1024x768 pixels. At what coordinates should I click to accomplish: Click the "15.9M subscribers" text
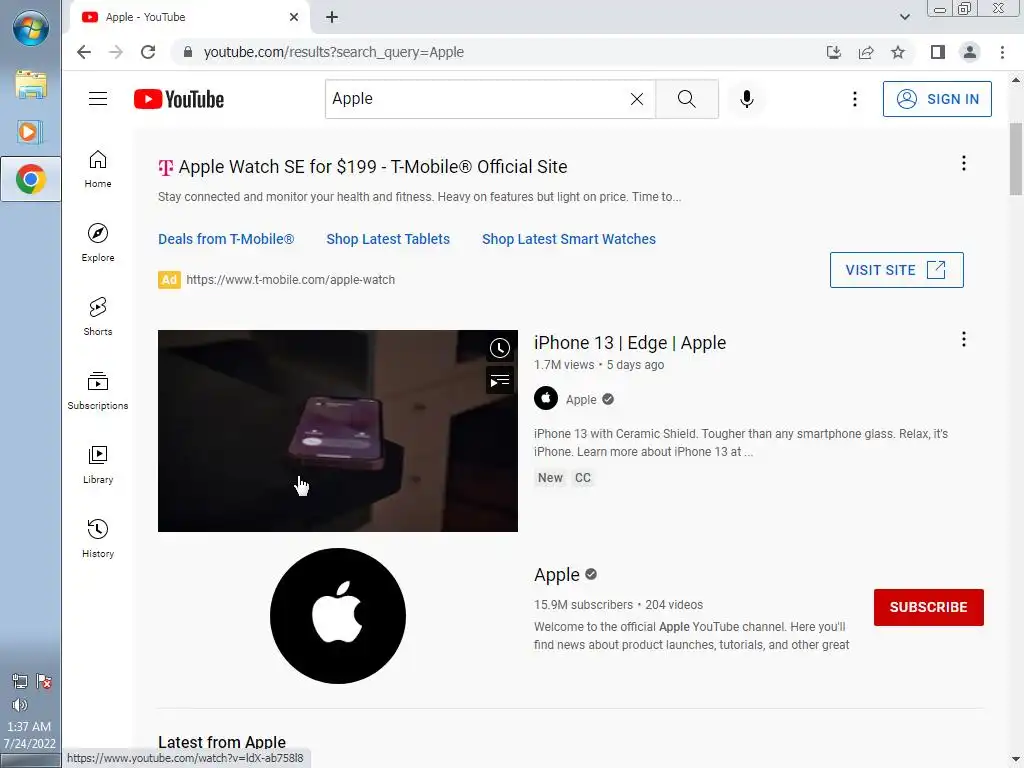coord(583,605)
